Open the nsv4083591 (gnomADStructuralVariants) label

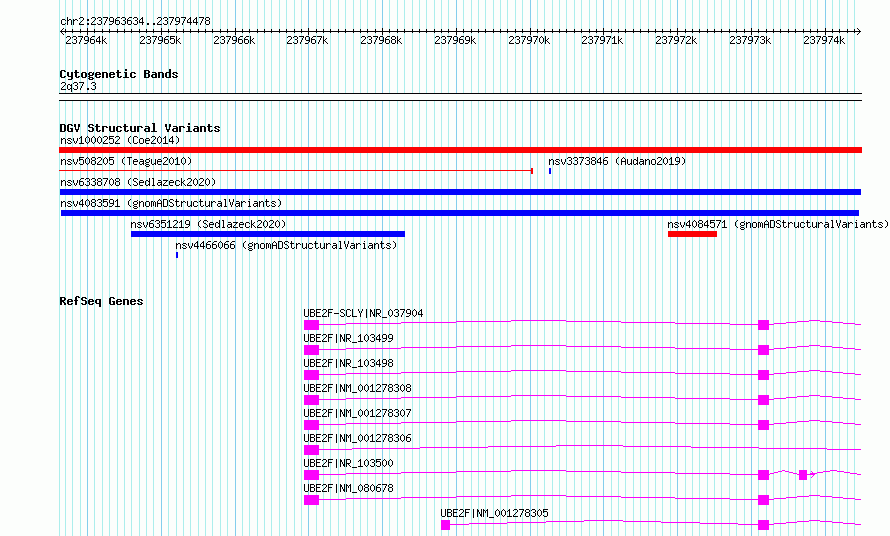tap(171, 203)
